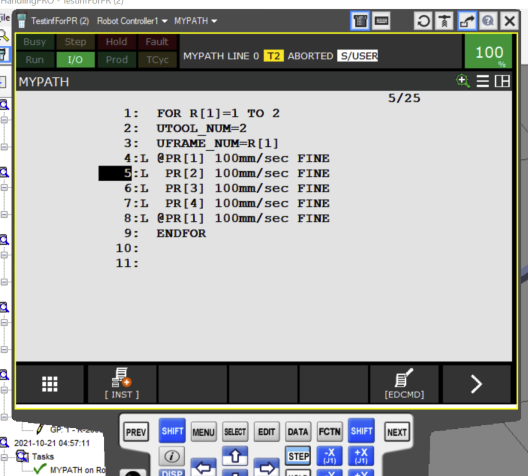This screenshot has width=528, height=476.
Task: Click the PREV key
Action: [136, 432]
